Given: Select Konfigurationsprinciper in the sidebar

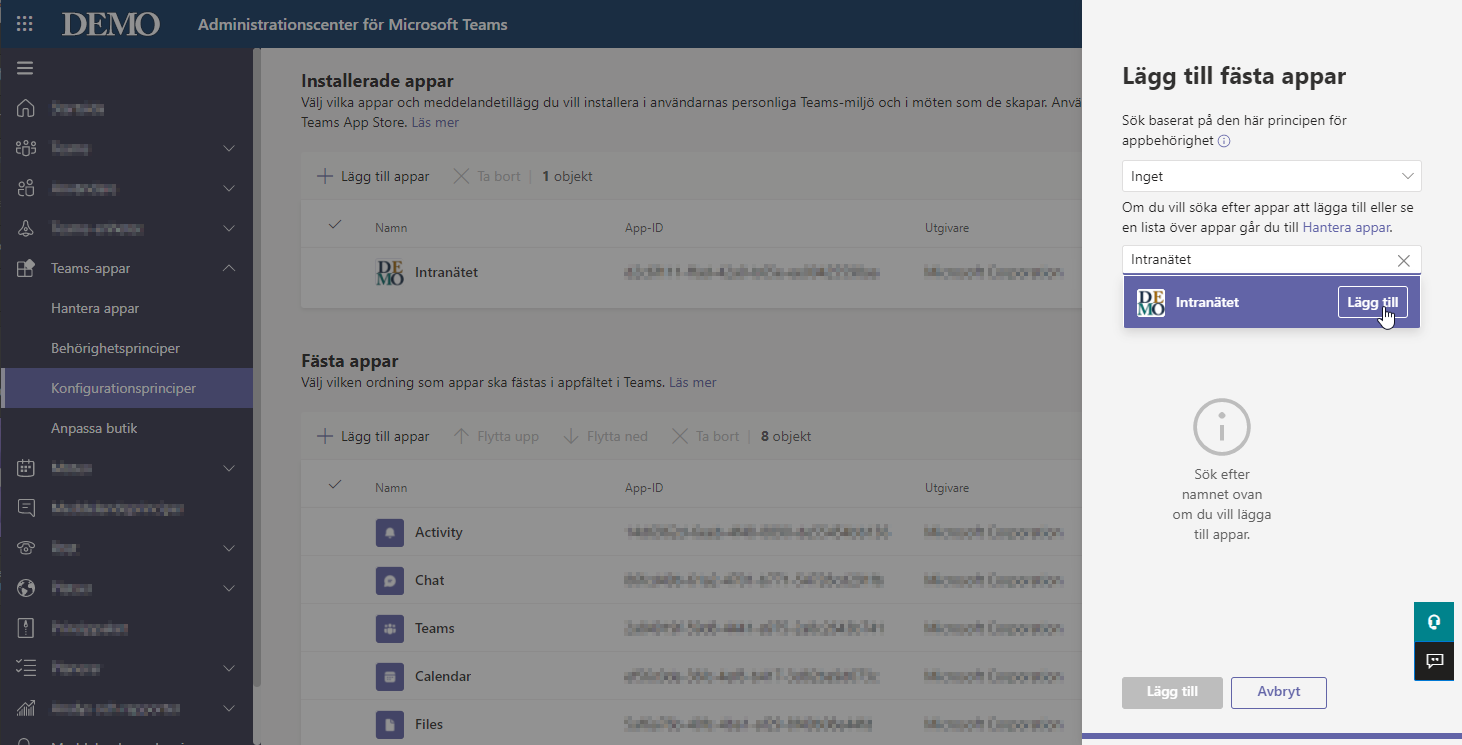Looking at the screenshot, I should coord(126,388).
